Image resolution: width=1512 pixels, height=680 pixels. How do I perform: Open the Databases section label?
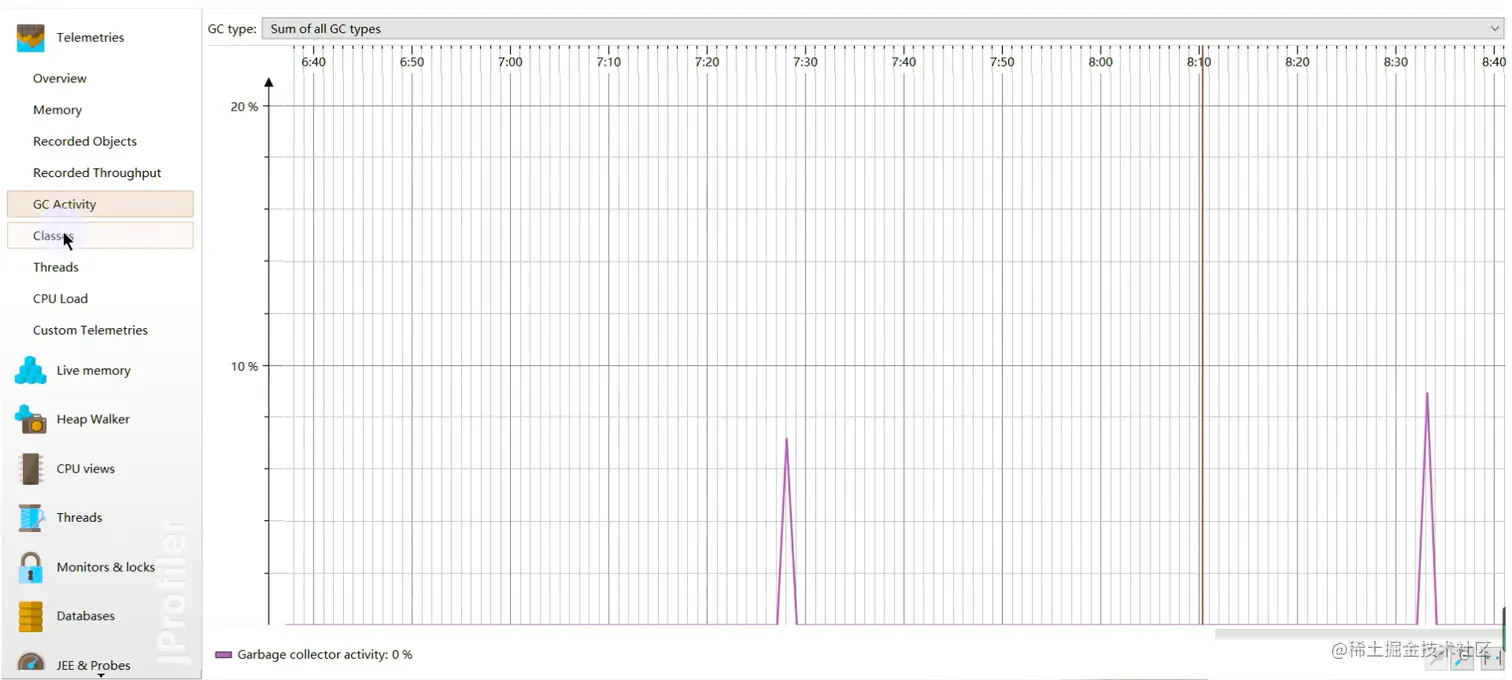pos(86,616)
